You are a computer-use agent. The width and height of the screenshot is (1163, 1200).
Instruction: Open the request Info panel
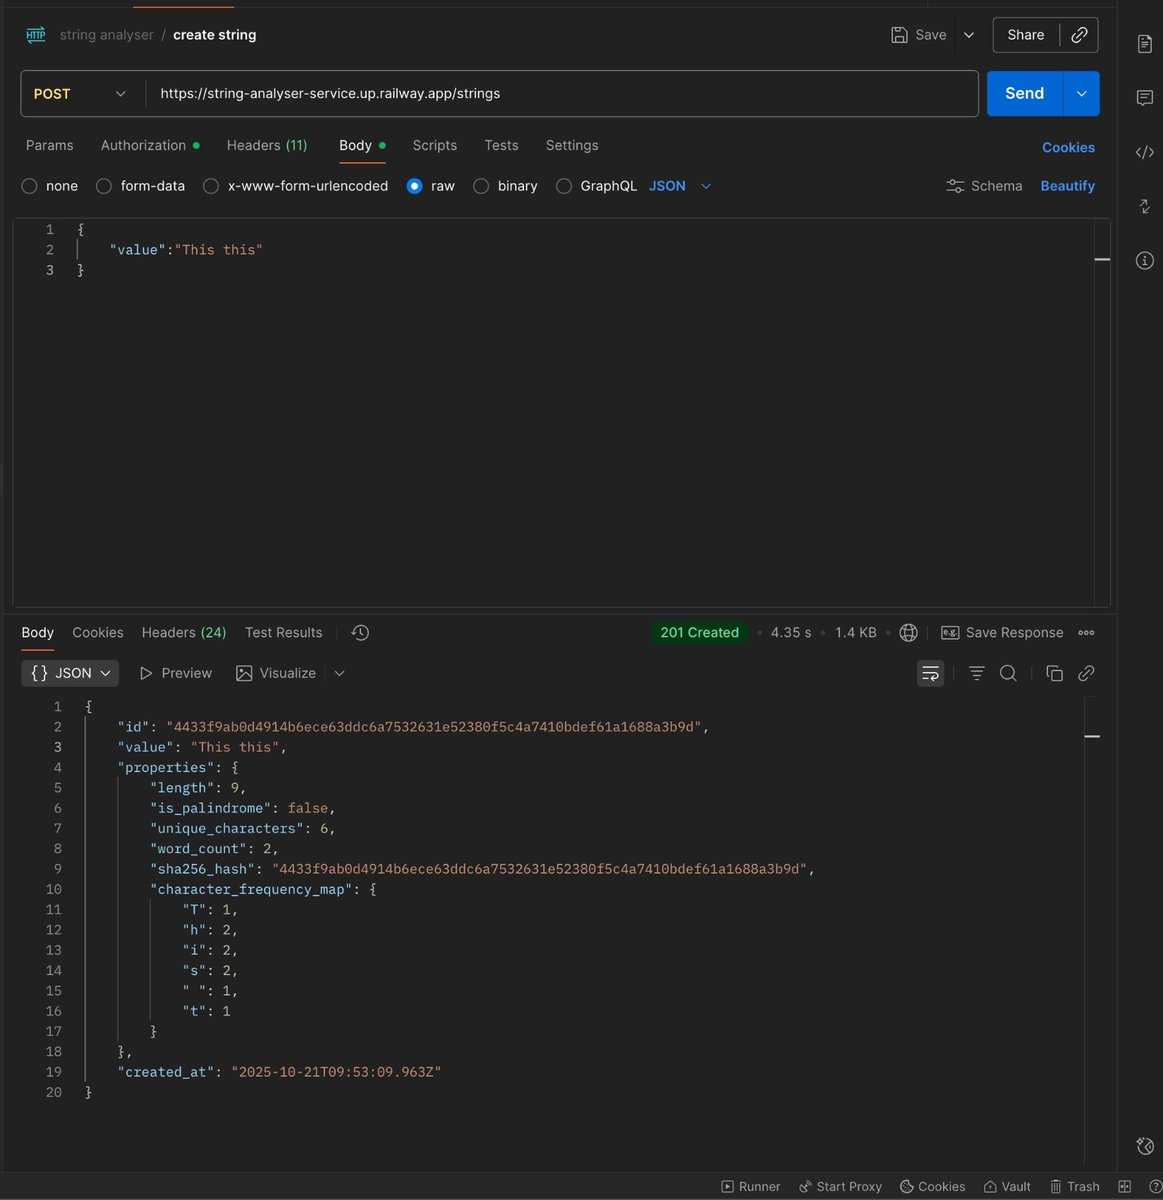(x=1144, y=260)
